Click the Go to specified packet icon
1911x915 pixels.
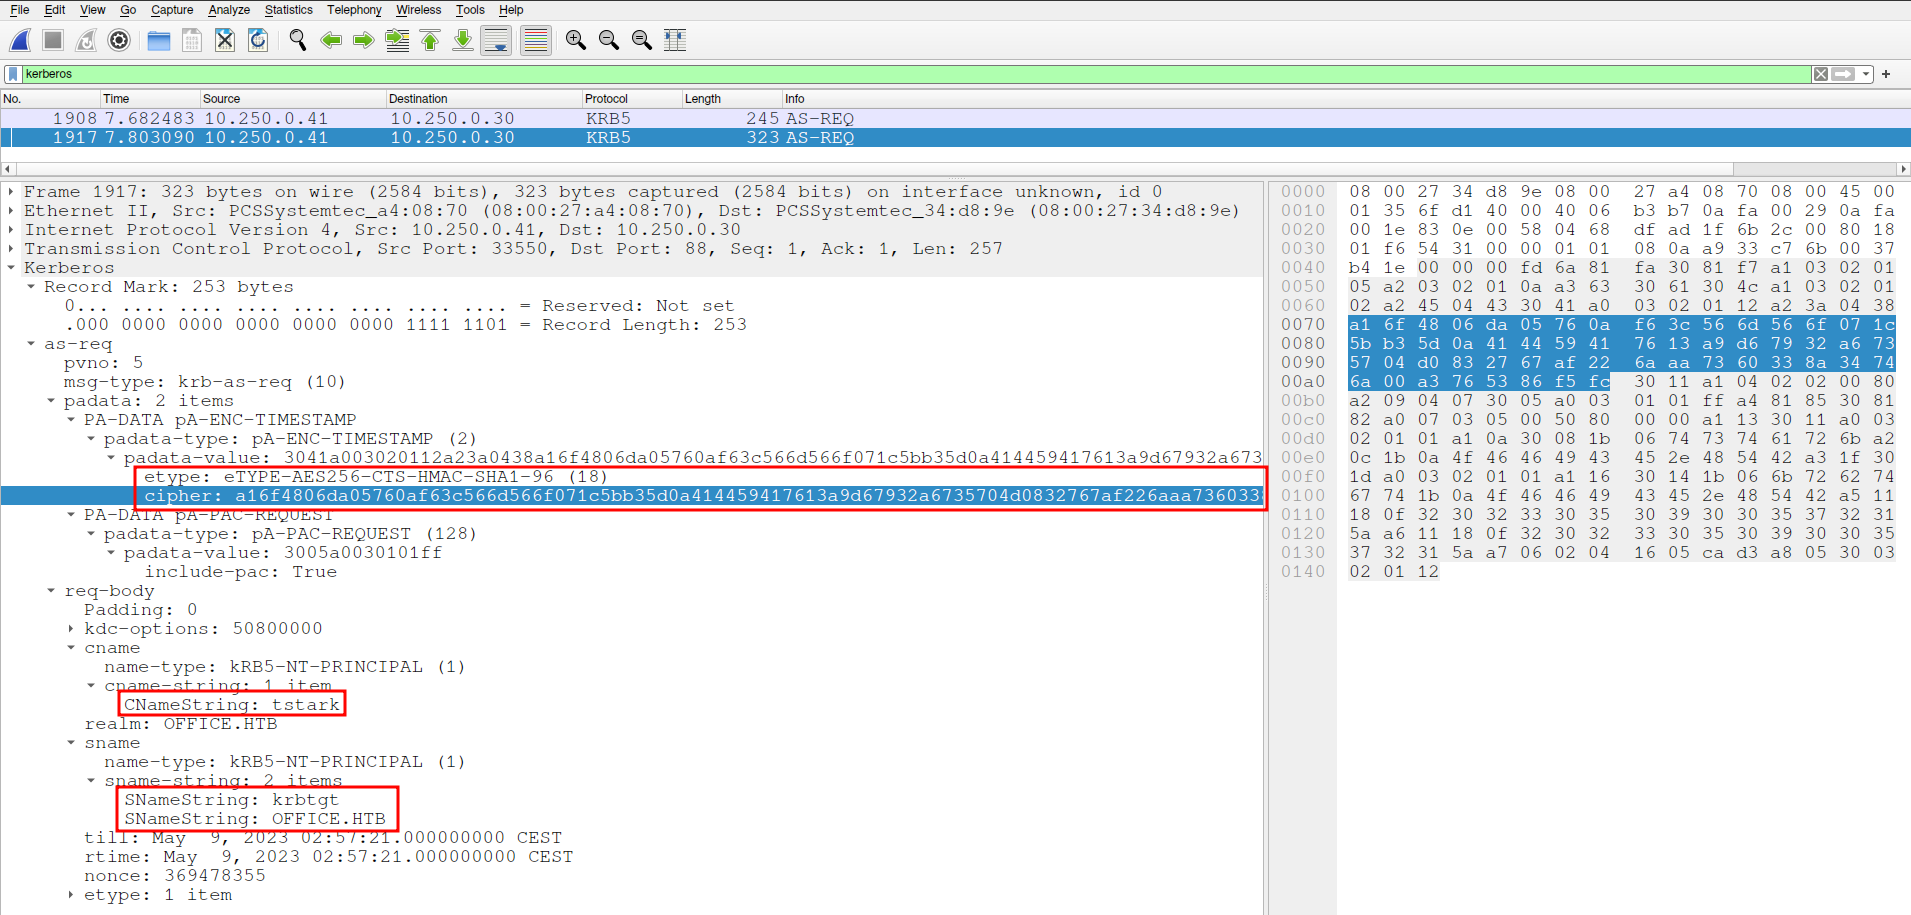[x=397, y=40]
